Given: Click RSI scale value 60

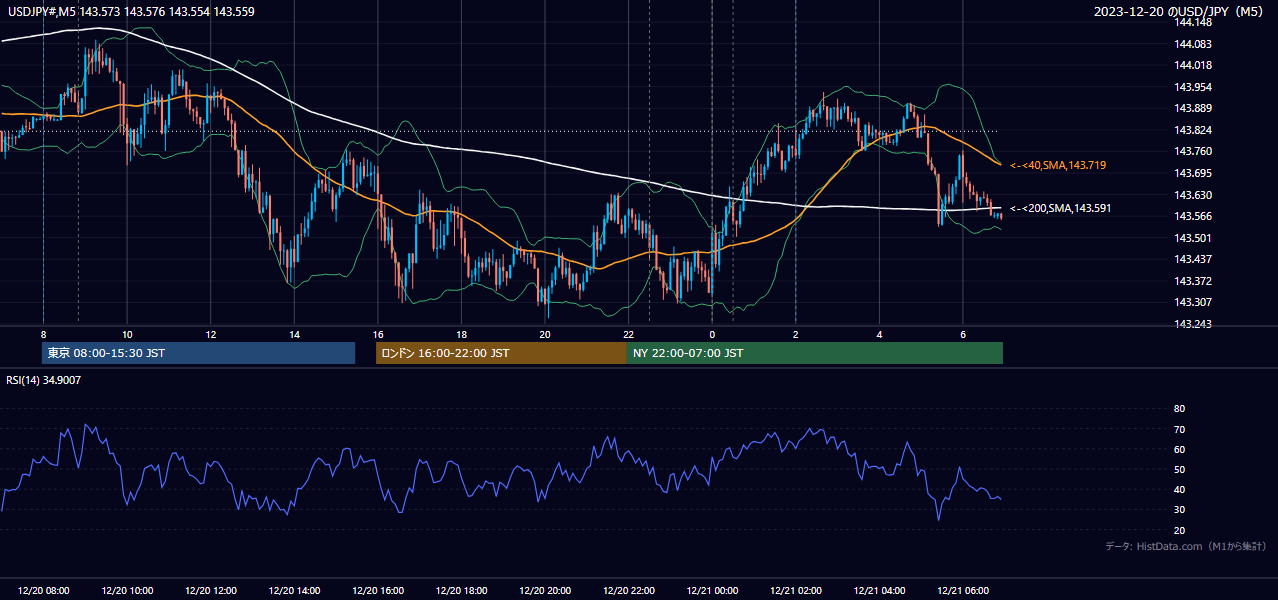Looking at the screenshot, I should (x=1179, y=449).
